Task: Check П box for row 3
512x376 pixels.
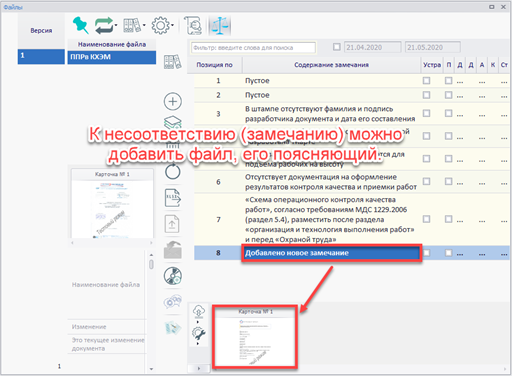Action: click(449, 113)
